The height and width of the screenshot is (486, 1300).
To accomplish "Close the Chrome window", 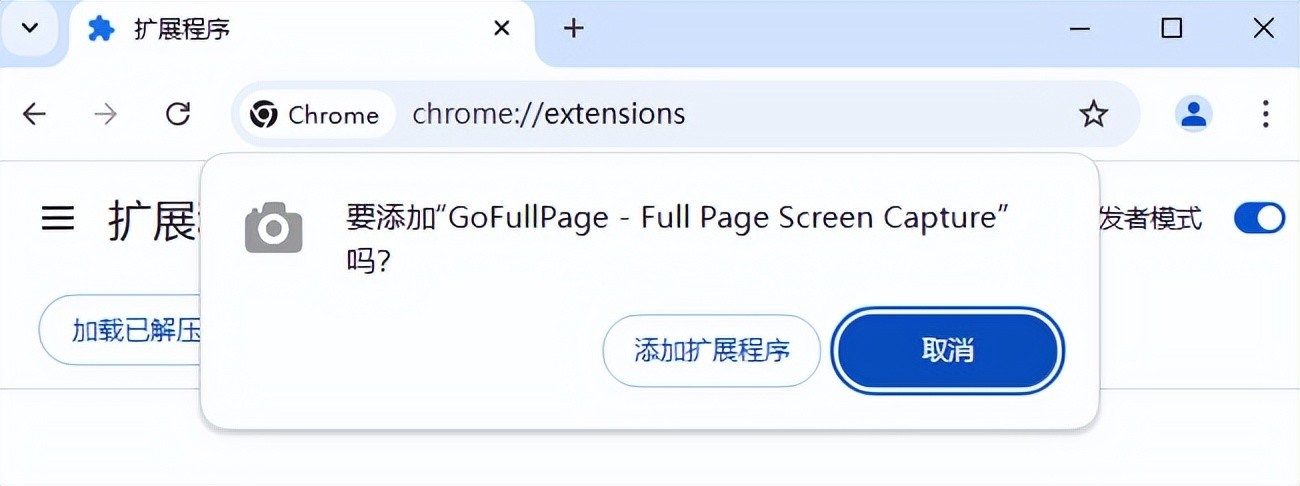I will (1264, 29).
